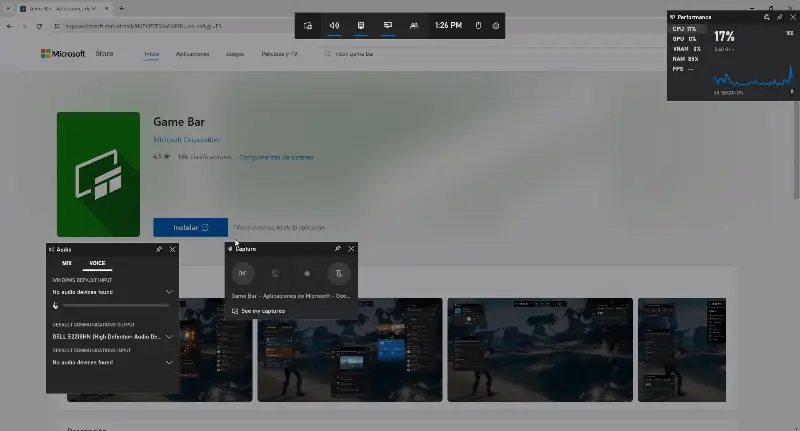Open Aplicaciones in store navigation
The width and height of the screenshot is (800, 431).
click(x=192, y=54)
